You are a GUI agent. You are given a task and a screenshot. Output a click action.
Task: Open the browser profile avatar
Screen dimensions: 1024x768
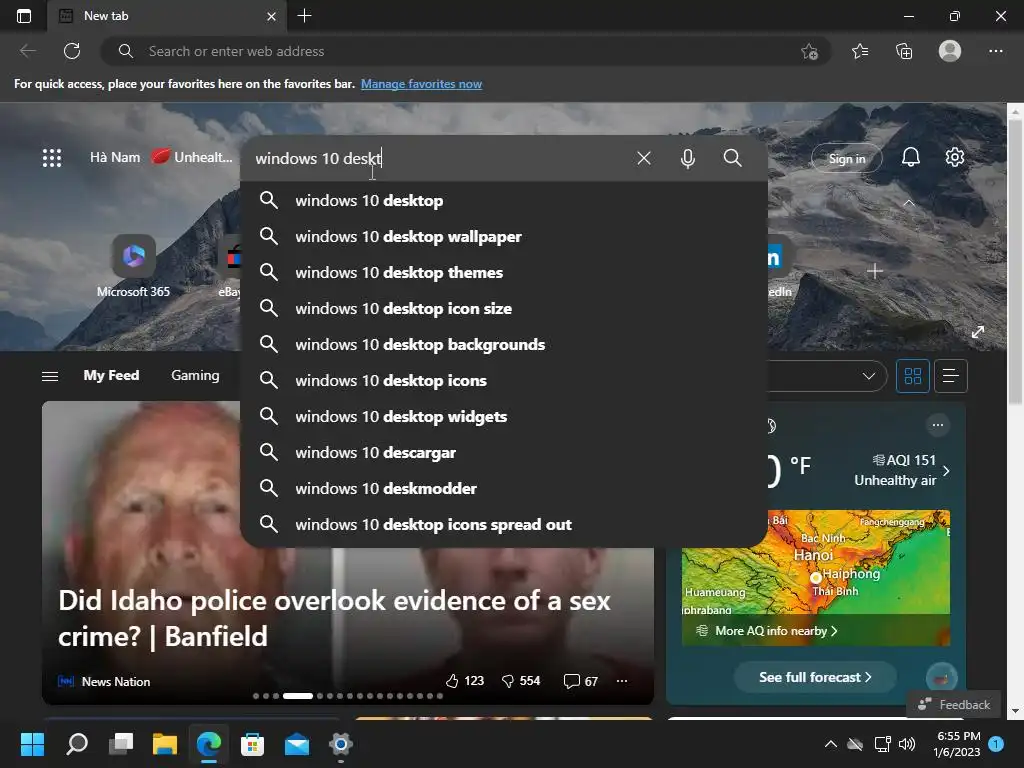[x=950, y=51]
